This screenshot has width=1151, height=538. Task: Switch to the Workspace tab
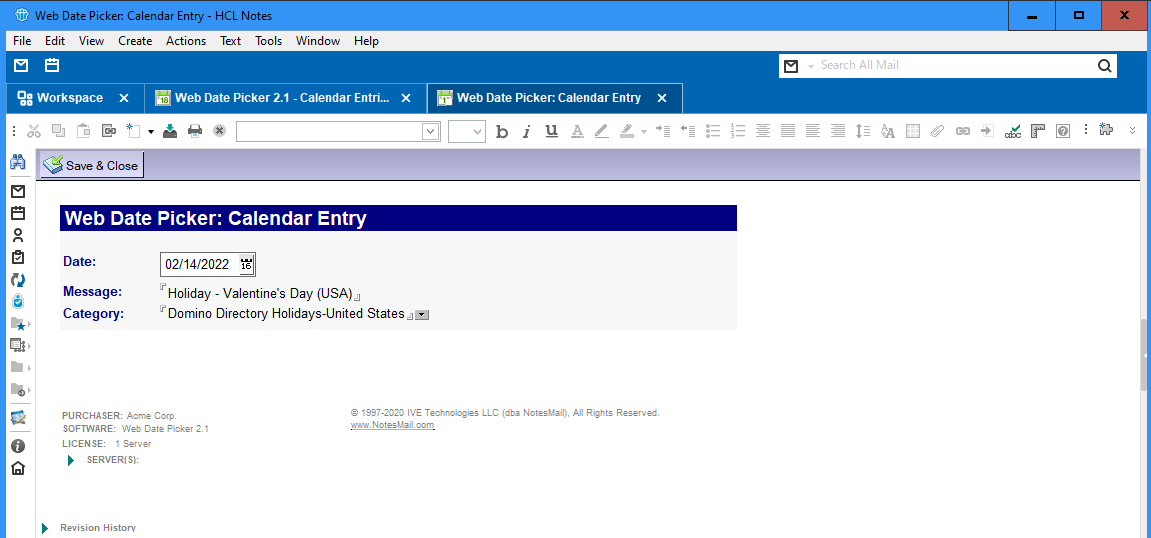[70, 98]
